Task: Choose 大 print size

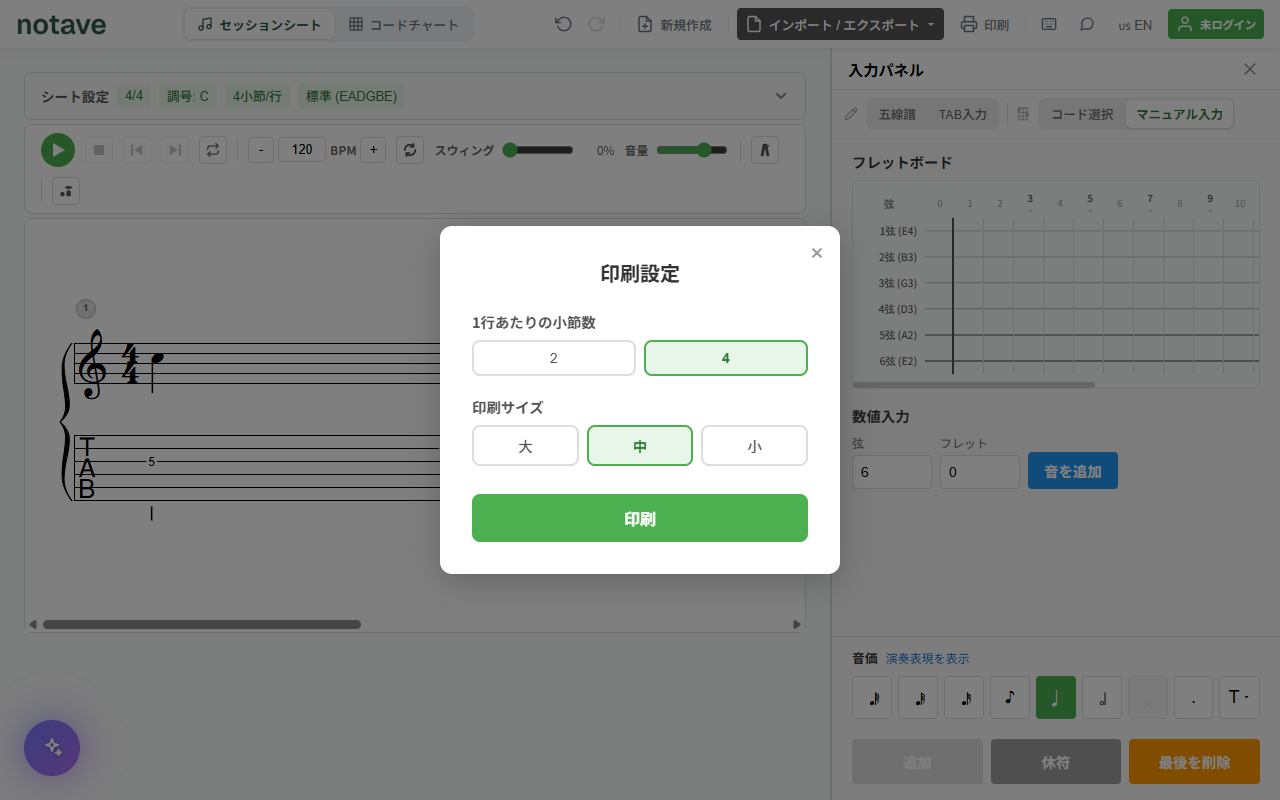Action: (525, 446)
